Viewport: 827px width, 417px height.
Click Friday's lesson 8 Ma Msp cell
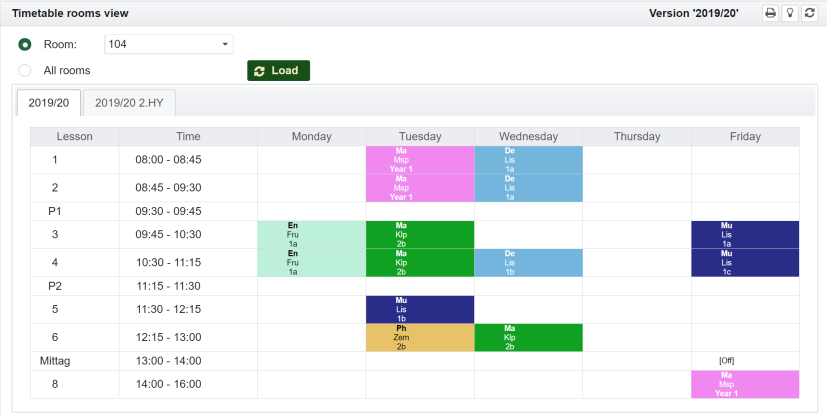745,384
